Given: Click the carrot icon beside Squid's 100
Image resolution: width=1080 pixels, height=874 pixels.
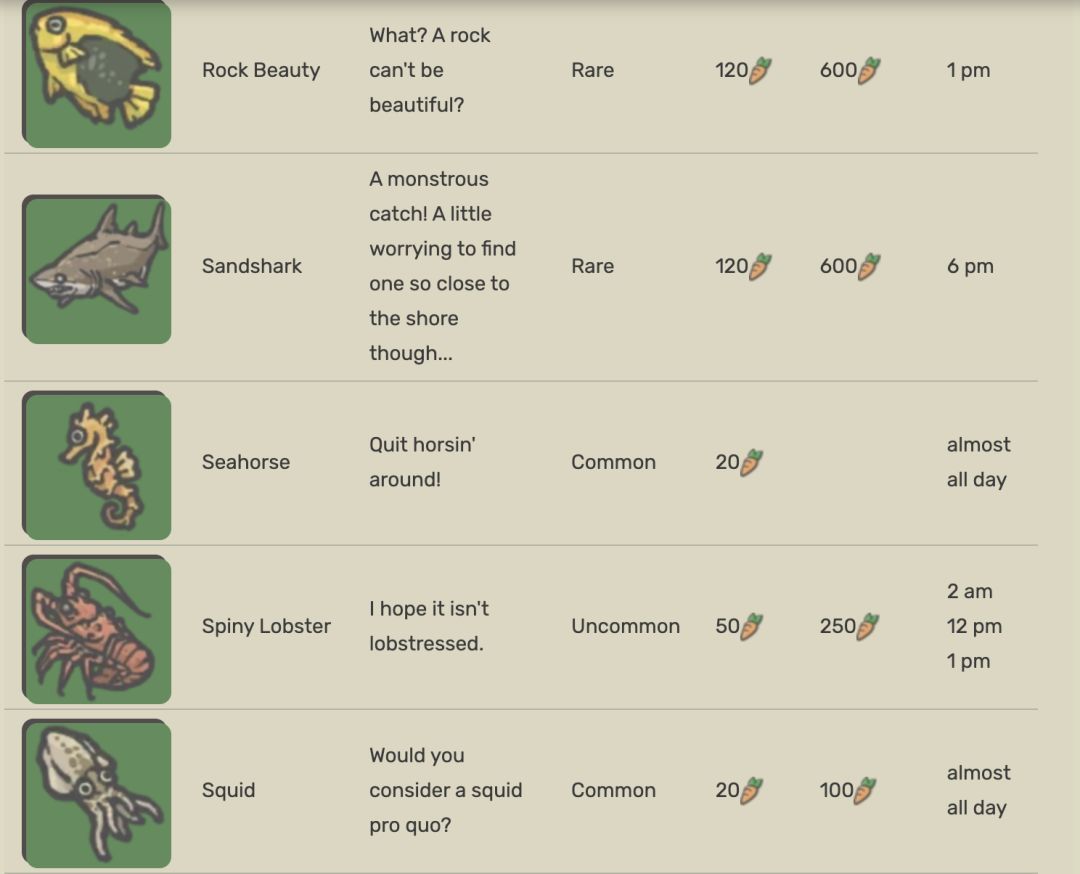Looking at the screenshot, I should [865, 790].
